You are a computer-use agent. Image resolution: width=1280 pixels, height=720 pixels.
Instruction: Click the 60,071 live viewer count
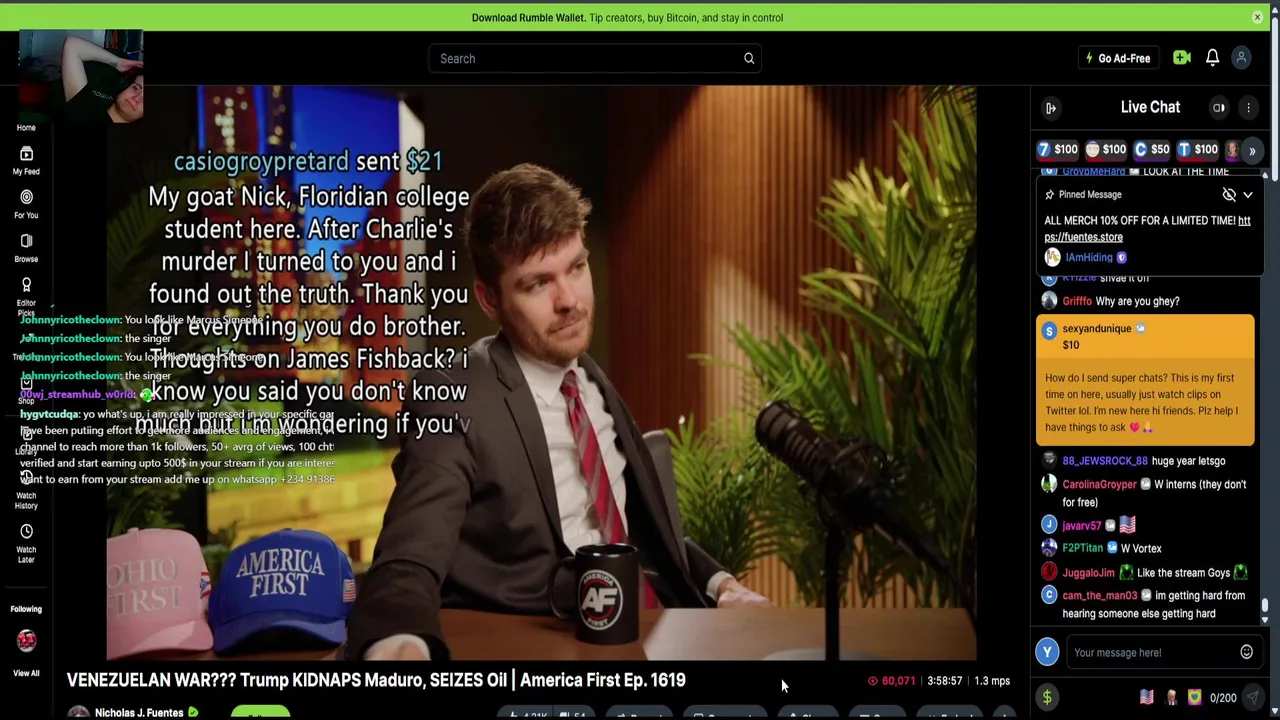click(x=891, y=681)
